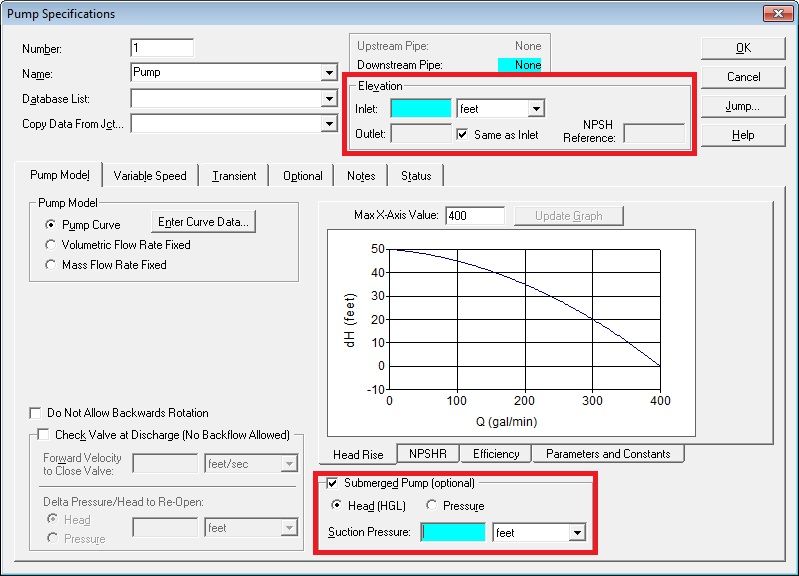Expand the Inlet elevation units dropdown

click(536, 108)
